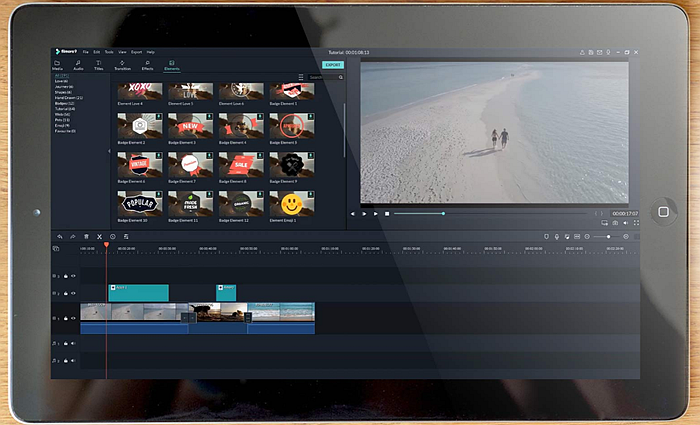Toggle visibility of video track 2
The width and height of the screenshot is (700, 425).
(73, 293)
